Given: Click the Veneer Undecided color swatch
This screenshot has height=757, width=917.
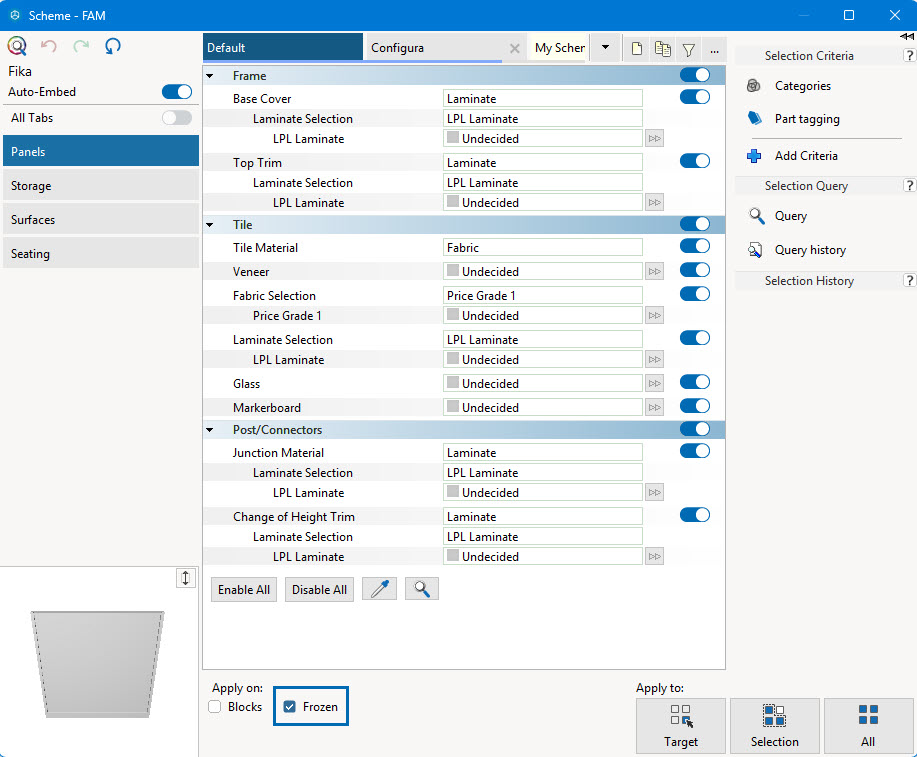Looking at the screenshot, I should (x=453, y=270).
